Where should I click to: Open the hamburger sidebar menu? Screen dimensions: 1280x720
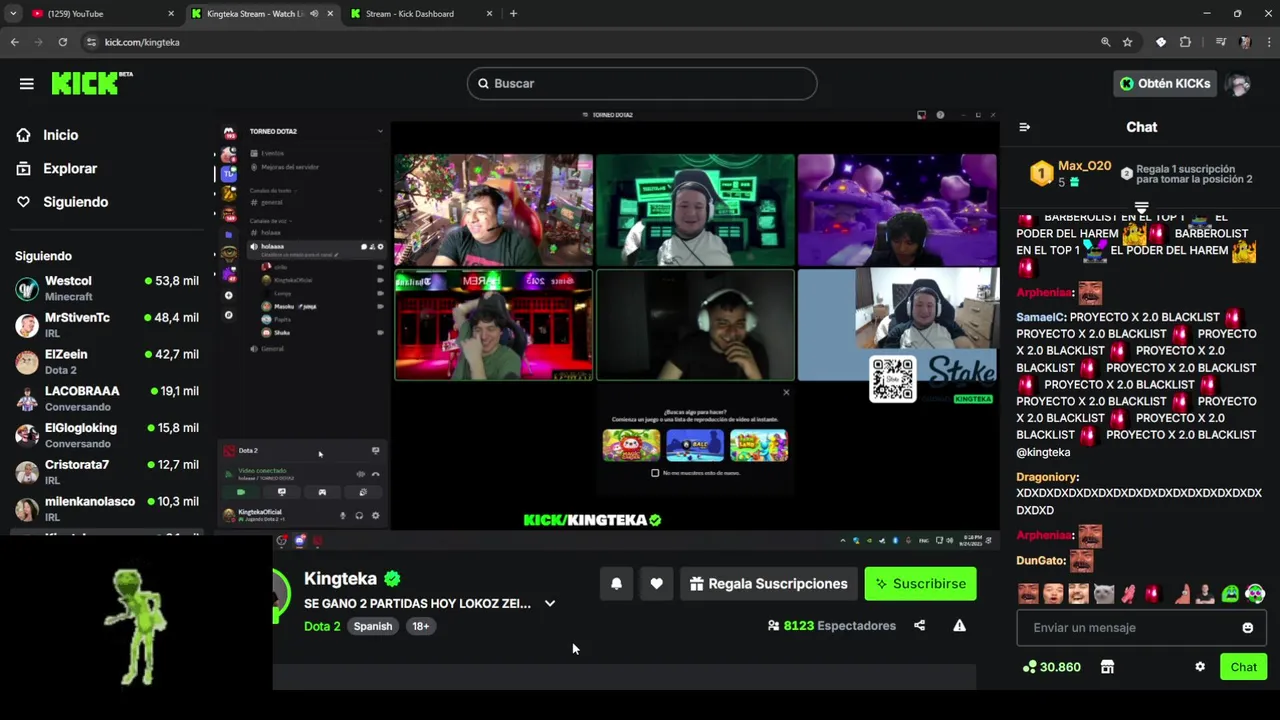pos(26,84)
